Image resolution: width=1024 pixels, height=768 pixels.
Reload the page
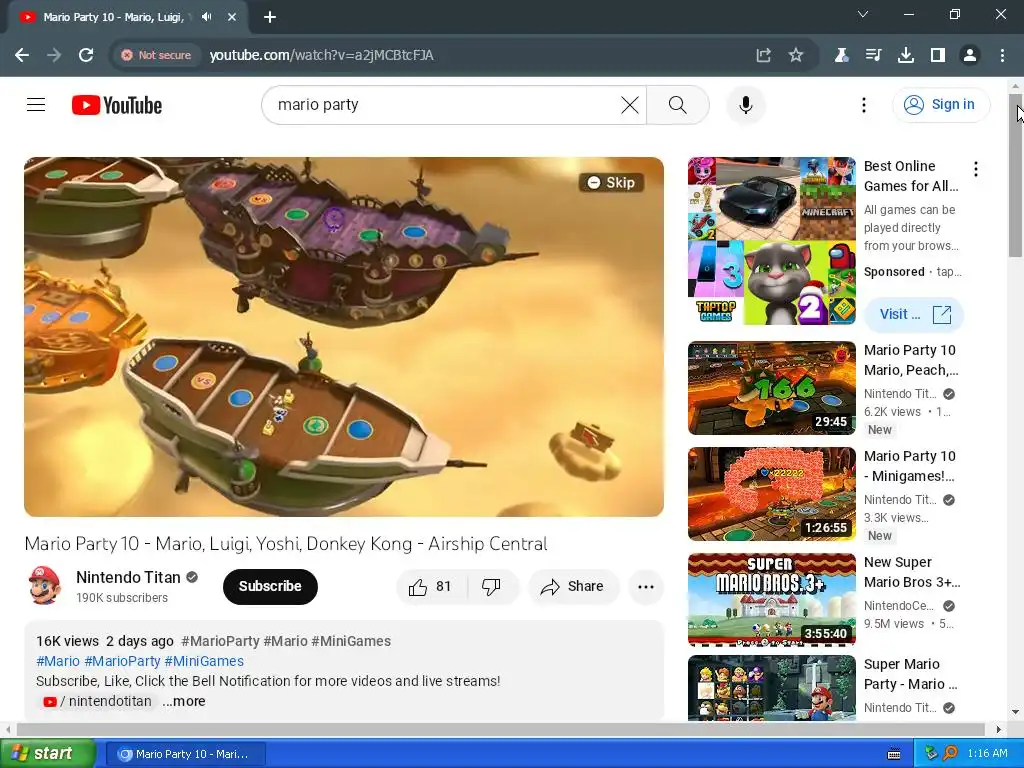click(x=86, y=56)
